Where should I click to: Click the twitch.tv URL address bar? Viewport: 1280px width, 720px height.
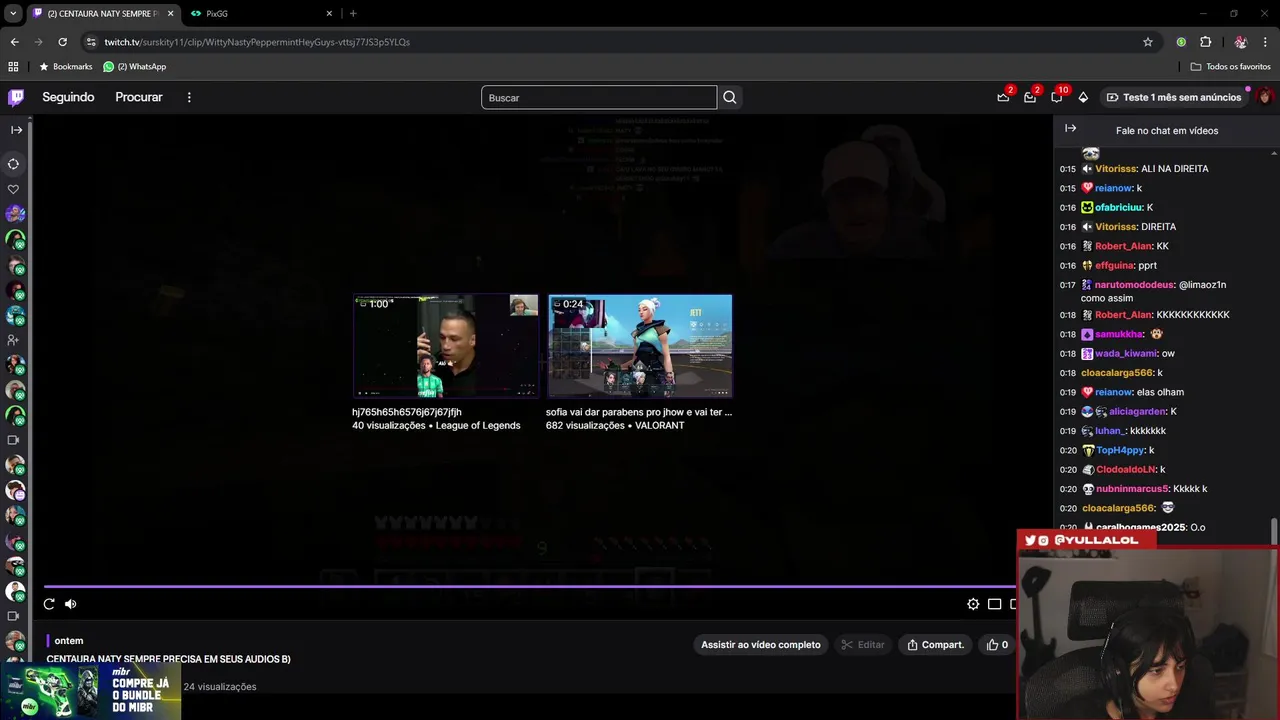coord(257,42)
